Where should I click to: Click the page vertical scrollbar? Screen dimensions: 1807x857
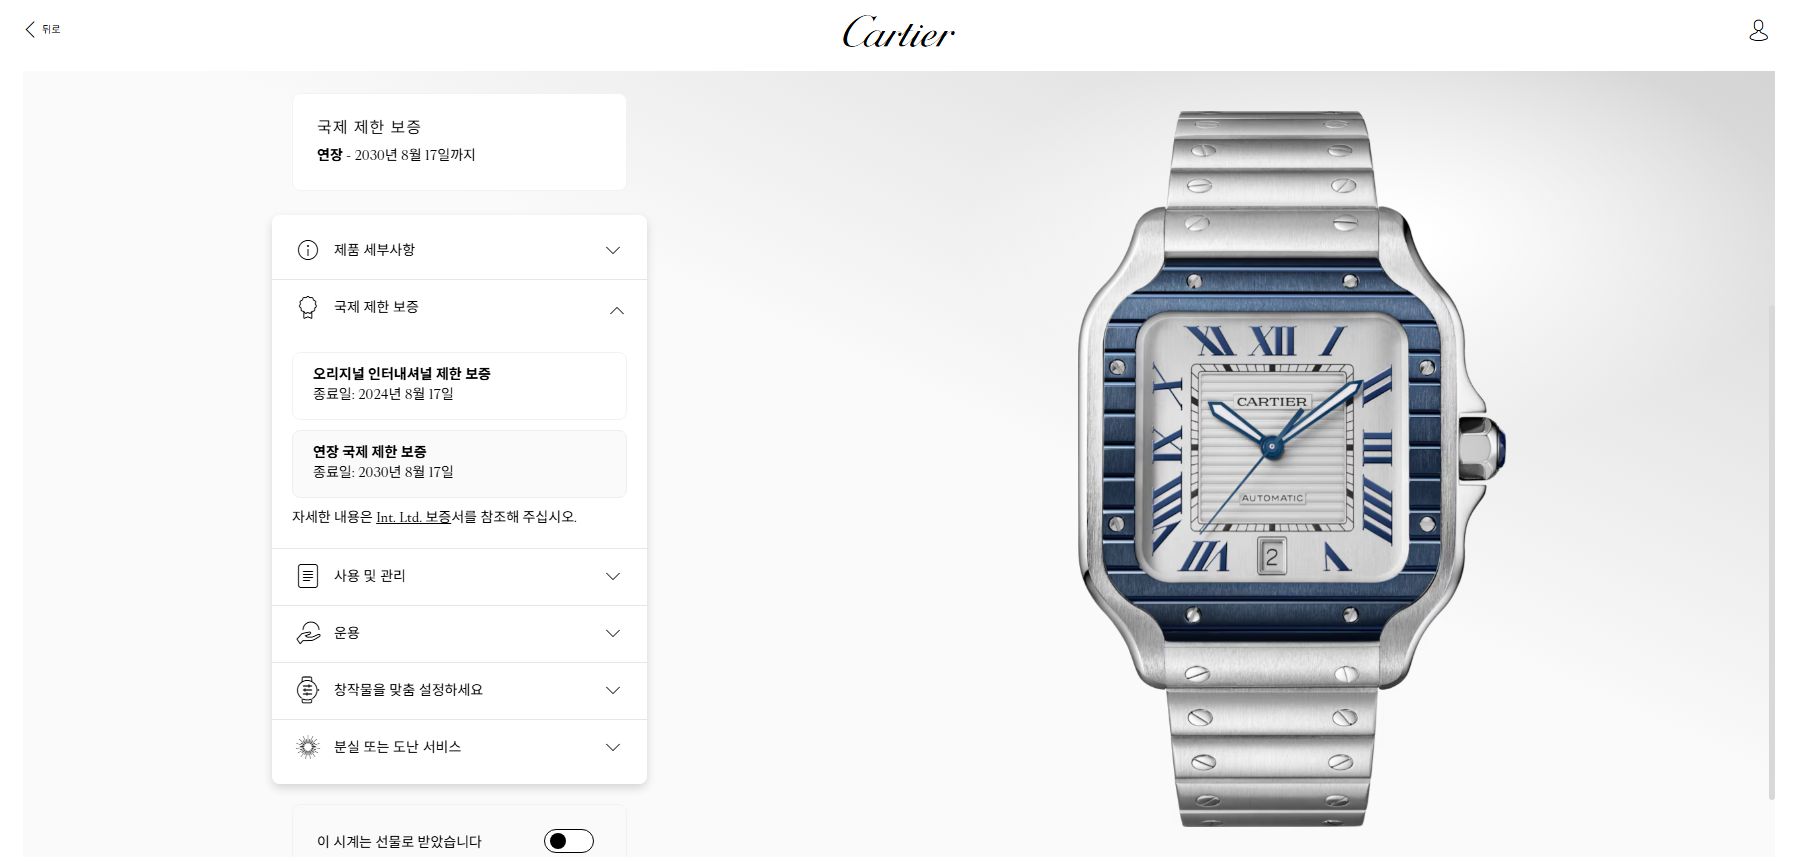coord(1770,550)
